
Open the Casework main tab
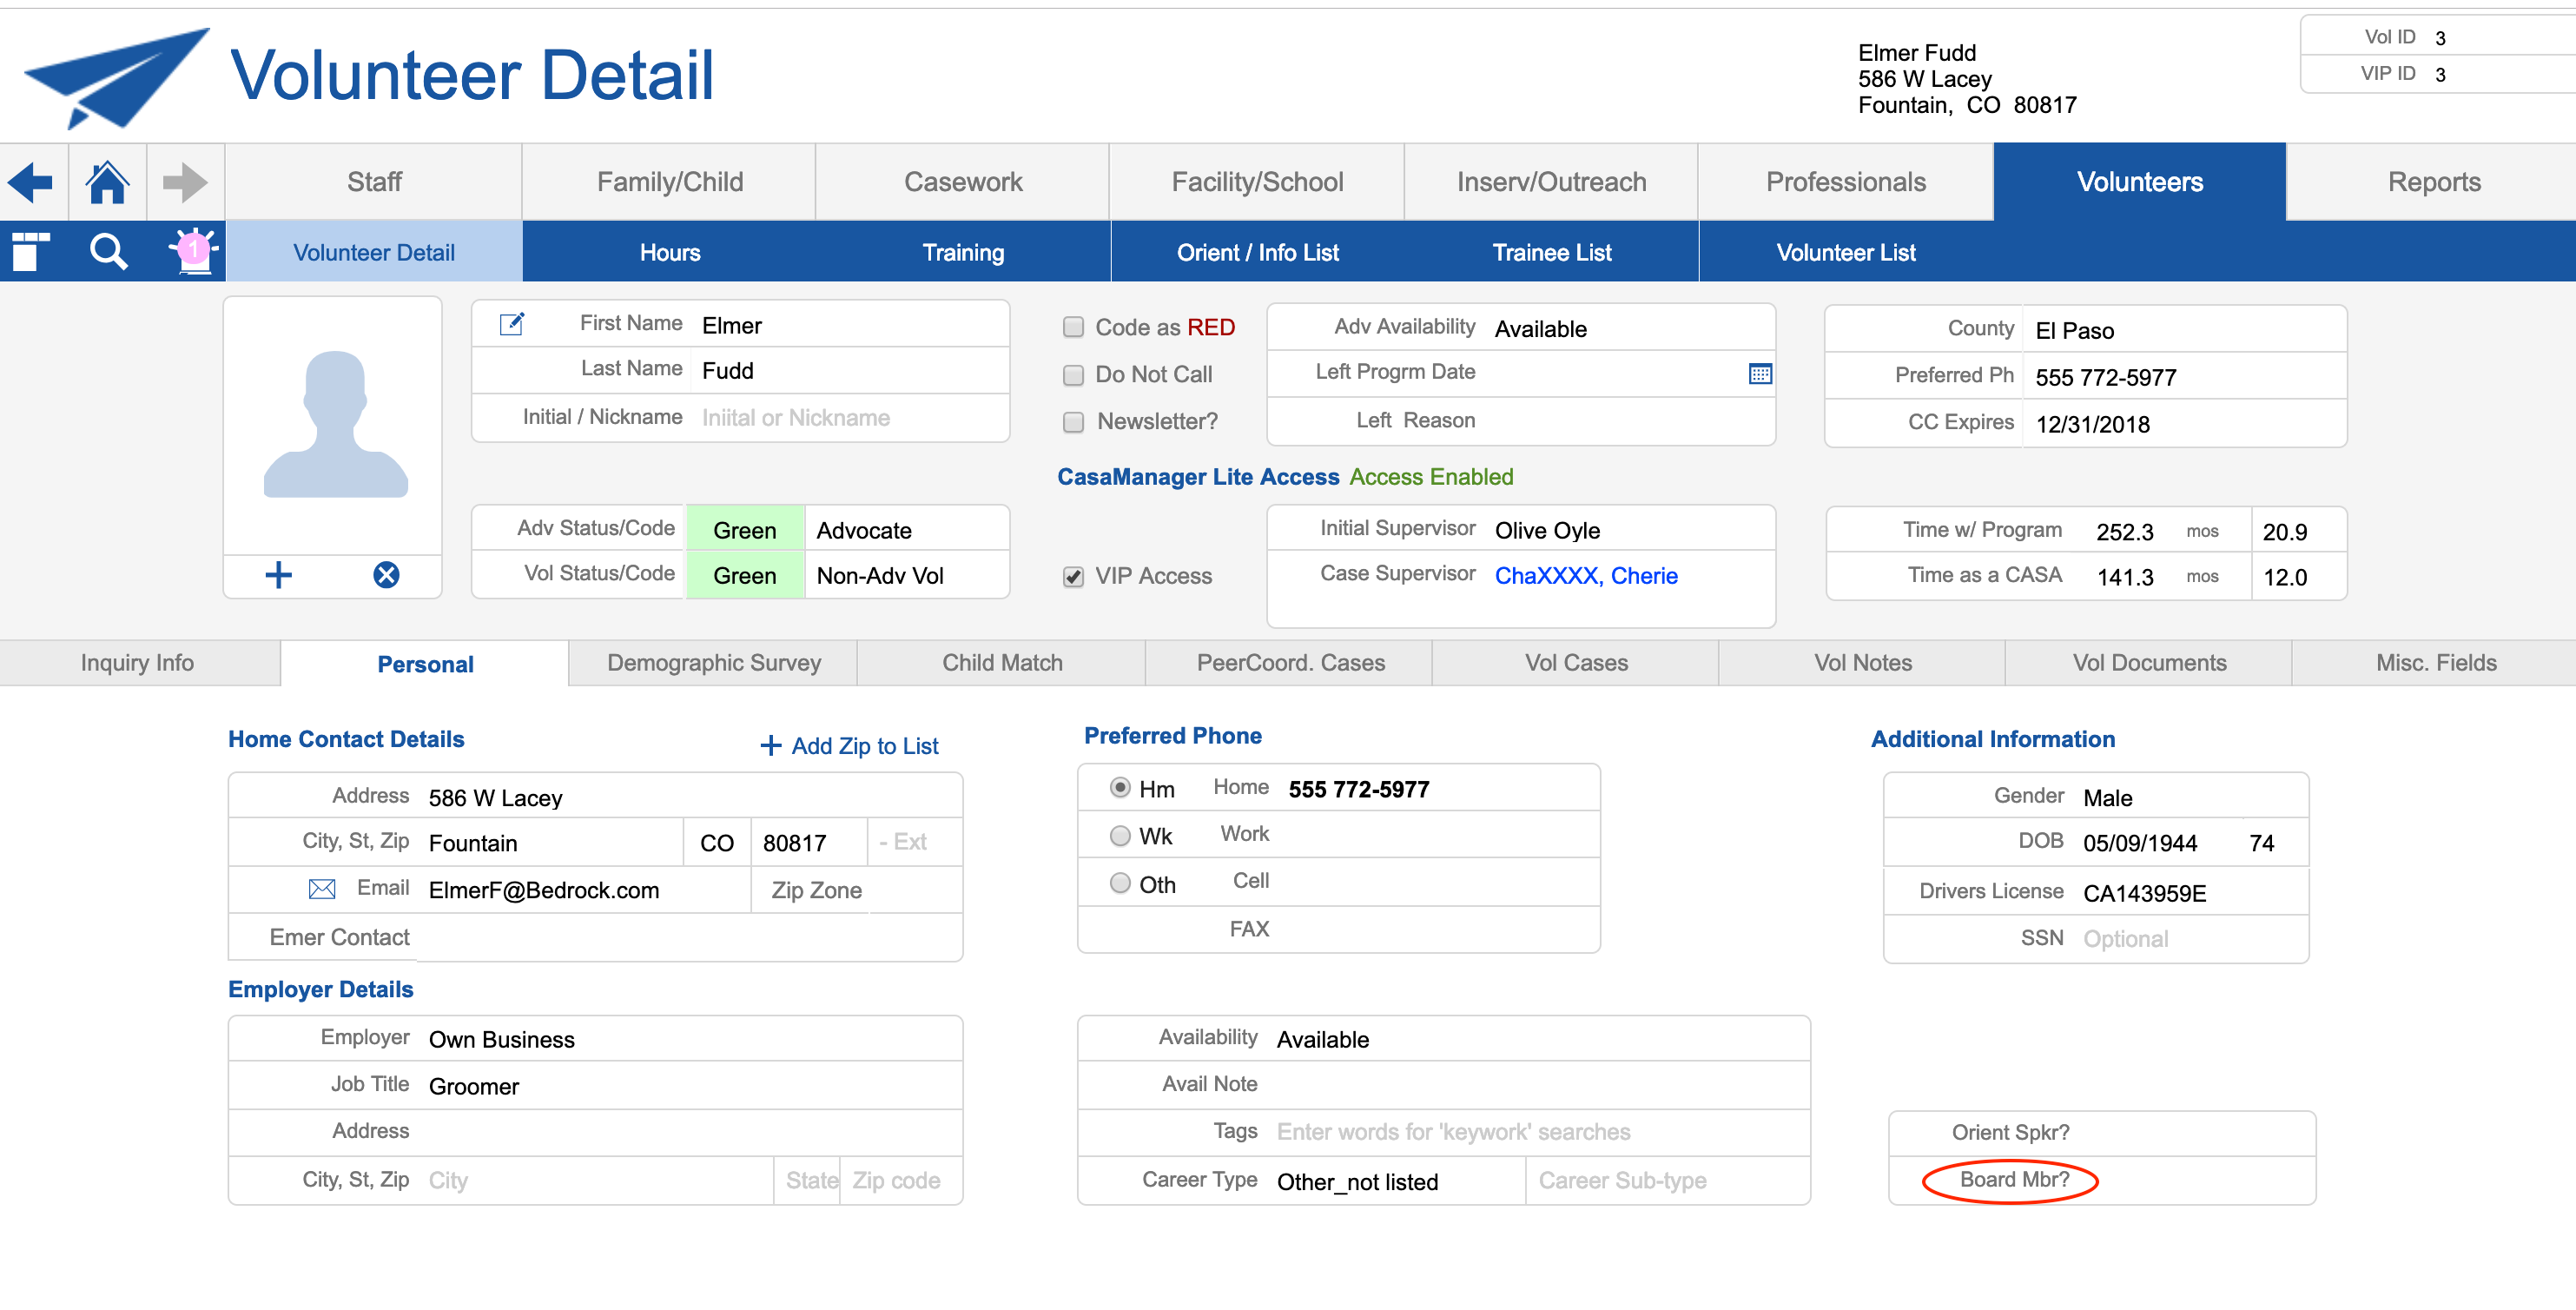(962, 182)
